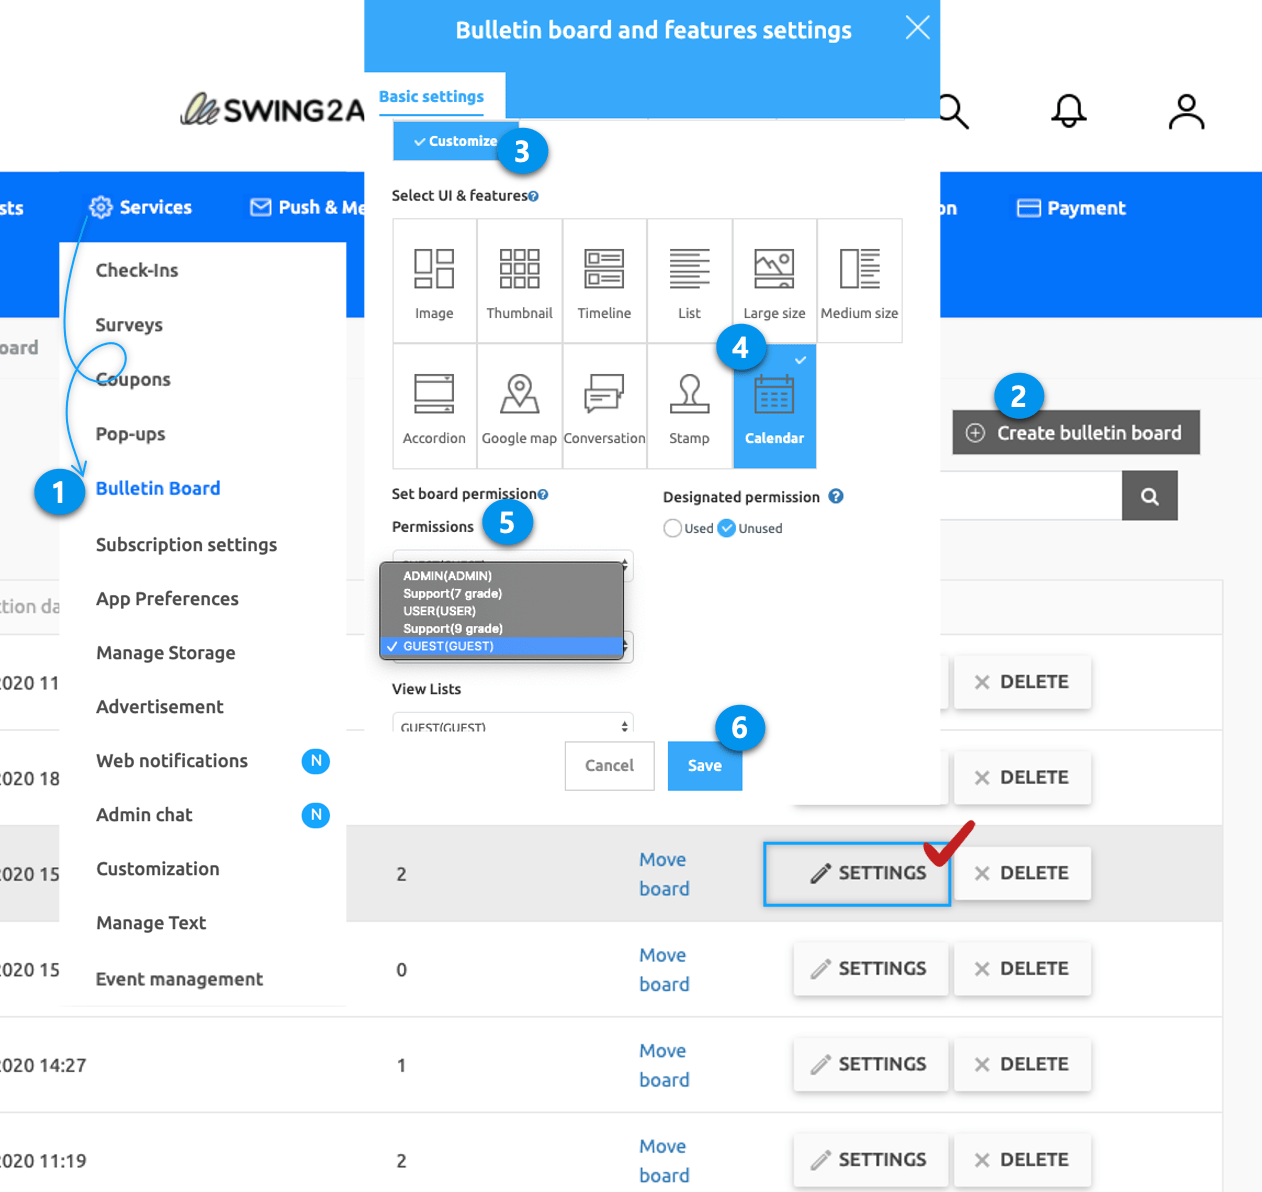This screenshot has width=1262, height=1192.
Task: Choose ADMIN(ADMIN) in permissions dropdown
Action: click(x=447, y=576)
